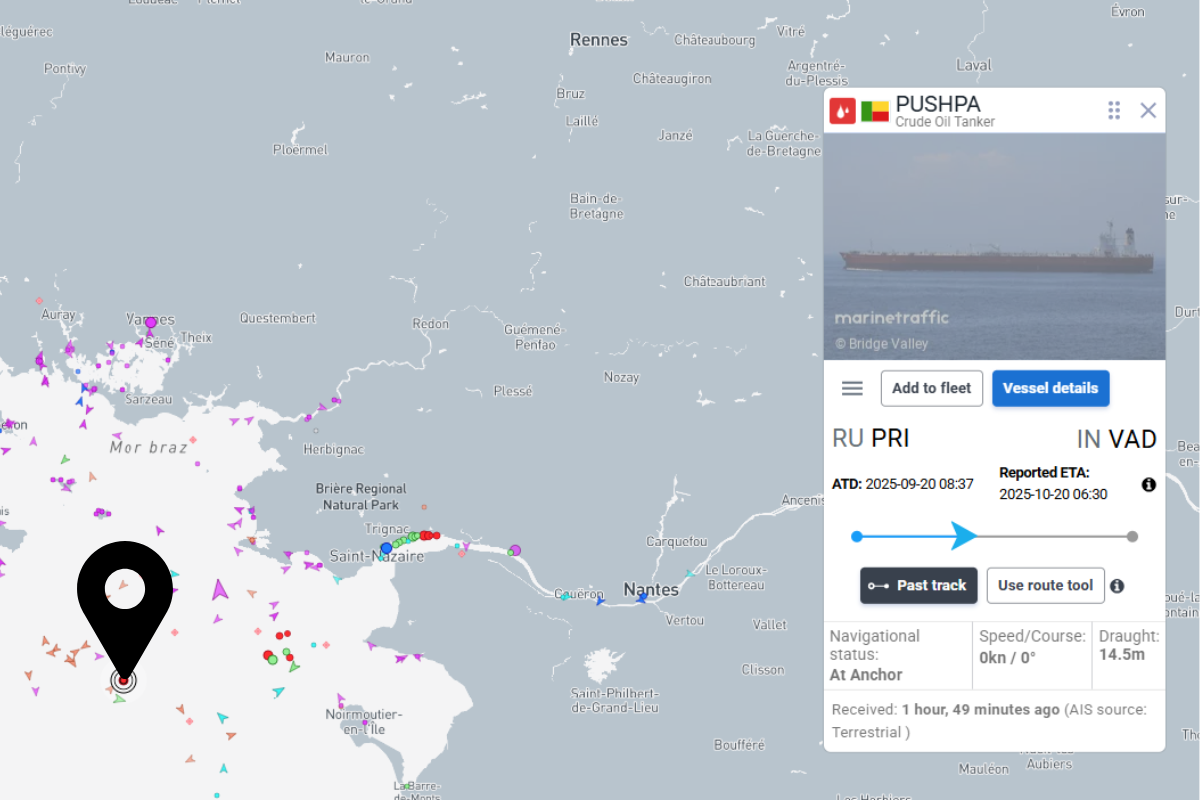Viewport: 1200px width, 800px height.
Task: Select departure port PRI link
Action: coord(890,439)
